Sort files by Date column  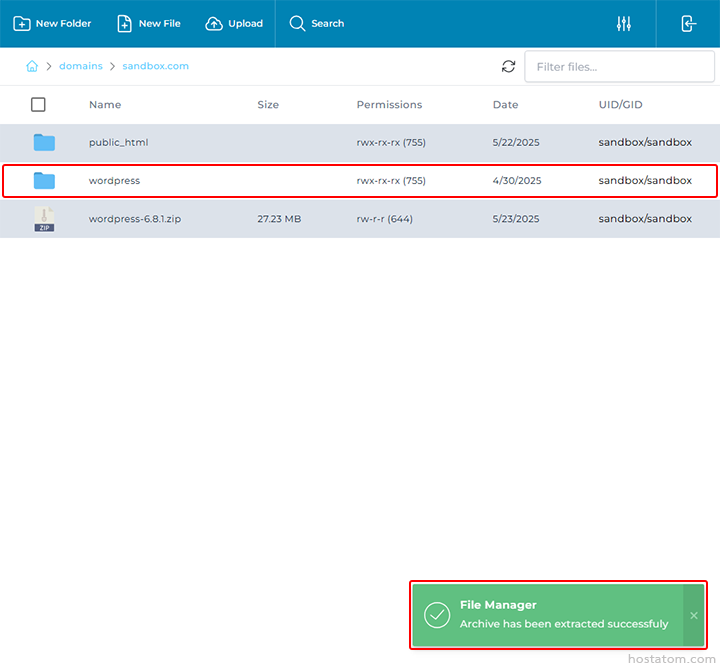point(505,104)
